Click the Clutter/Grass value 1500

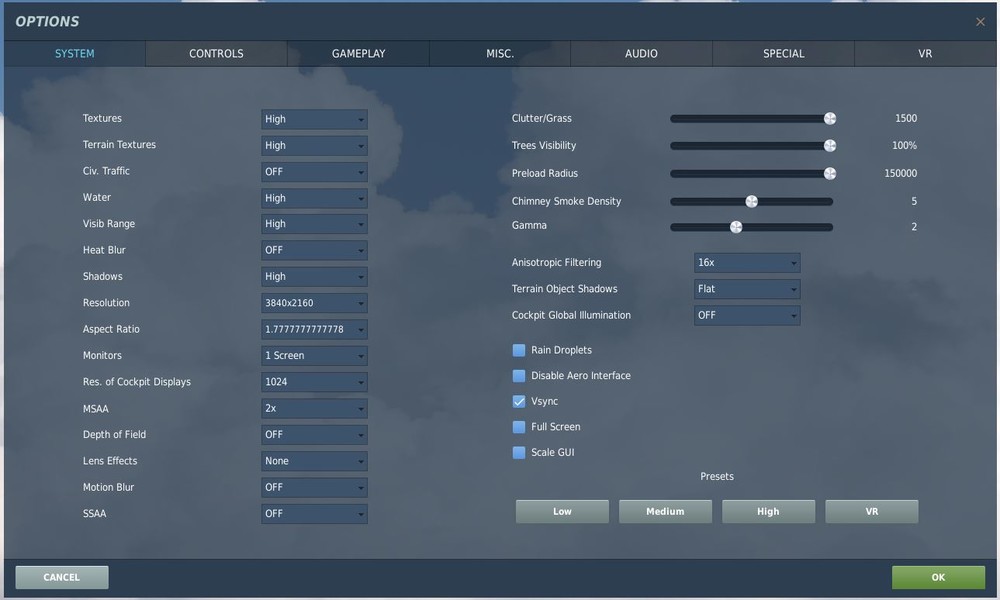click(x=906, y=118)
